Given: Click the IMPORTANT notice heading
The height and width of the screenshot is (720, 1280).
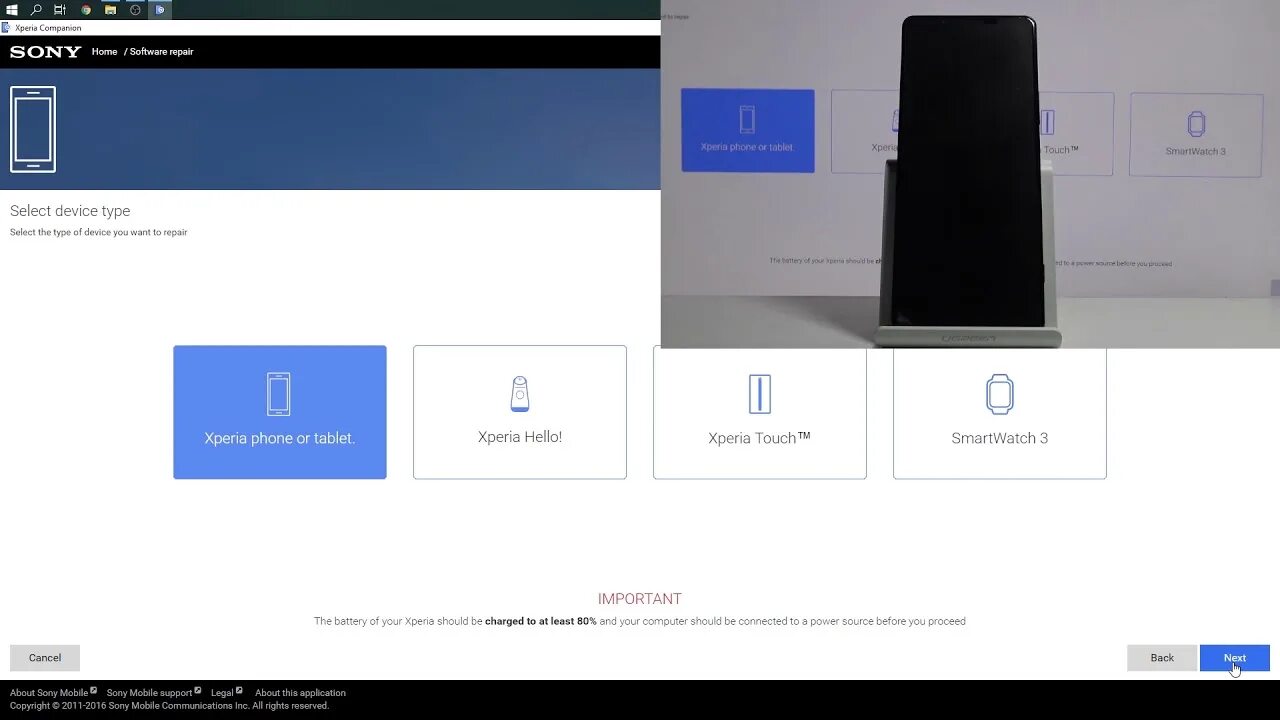Looking at the screenshot, I should (x=640, y=599).
